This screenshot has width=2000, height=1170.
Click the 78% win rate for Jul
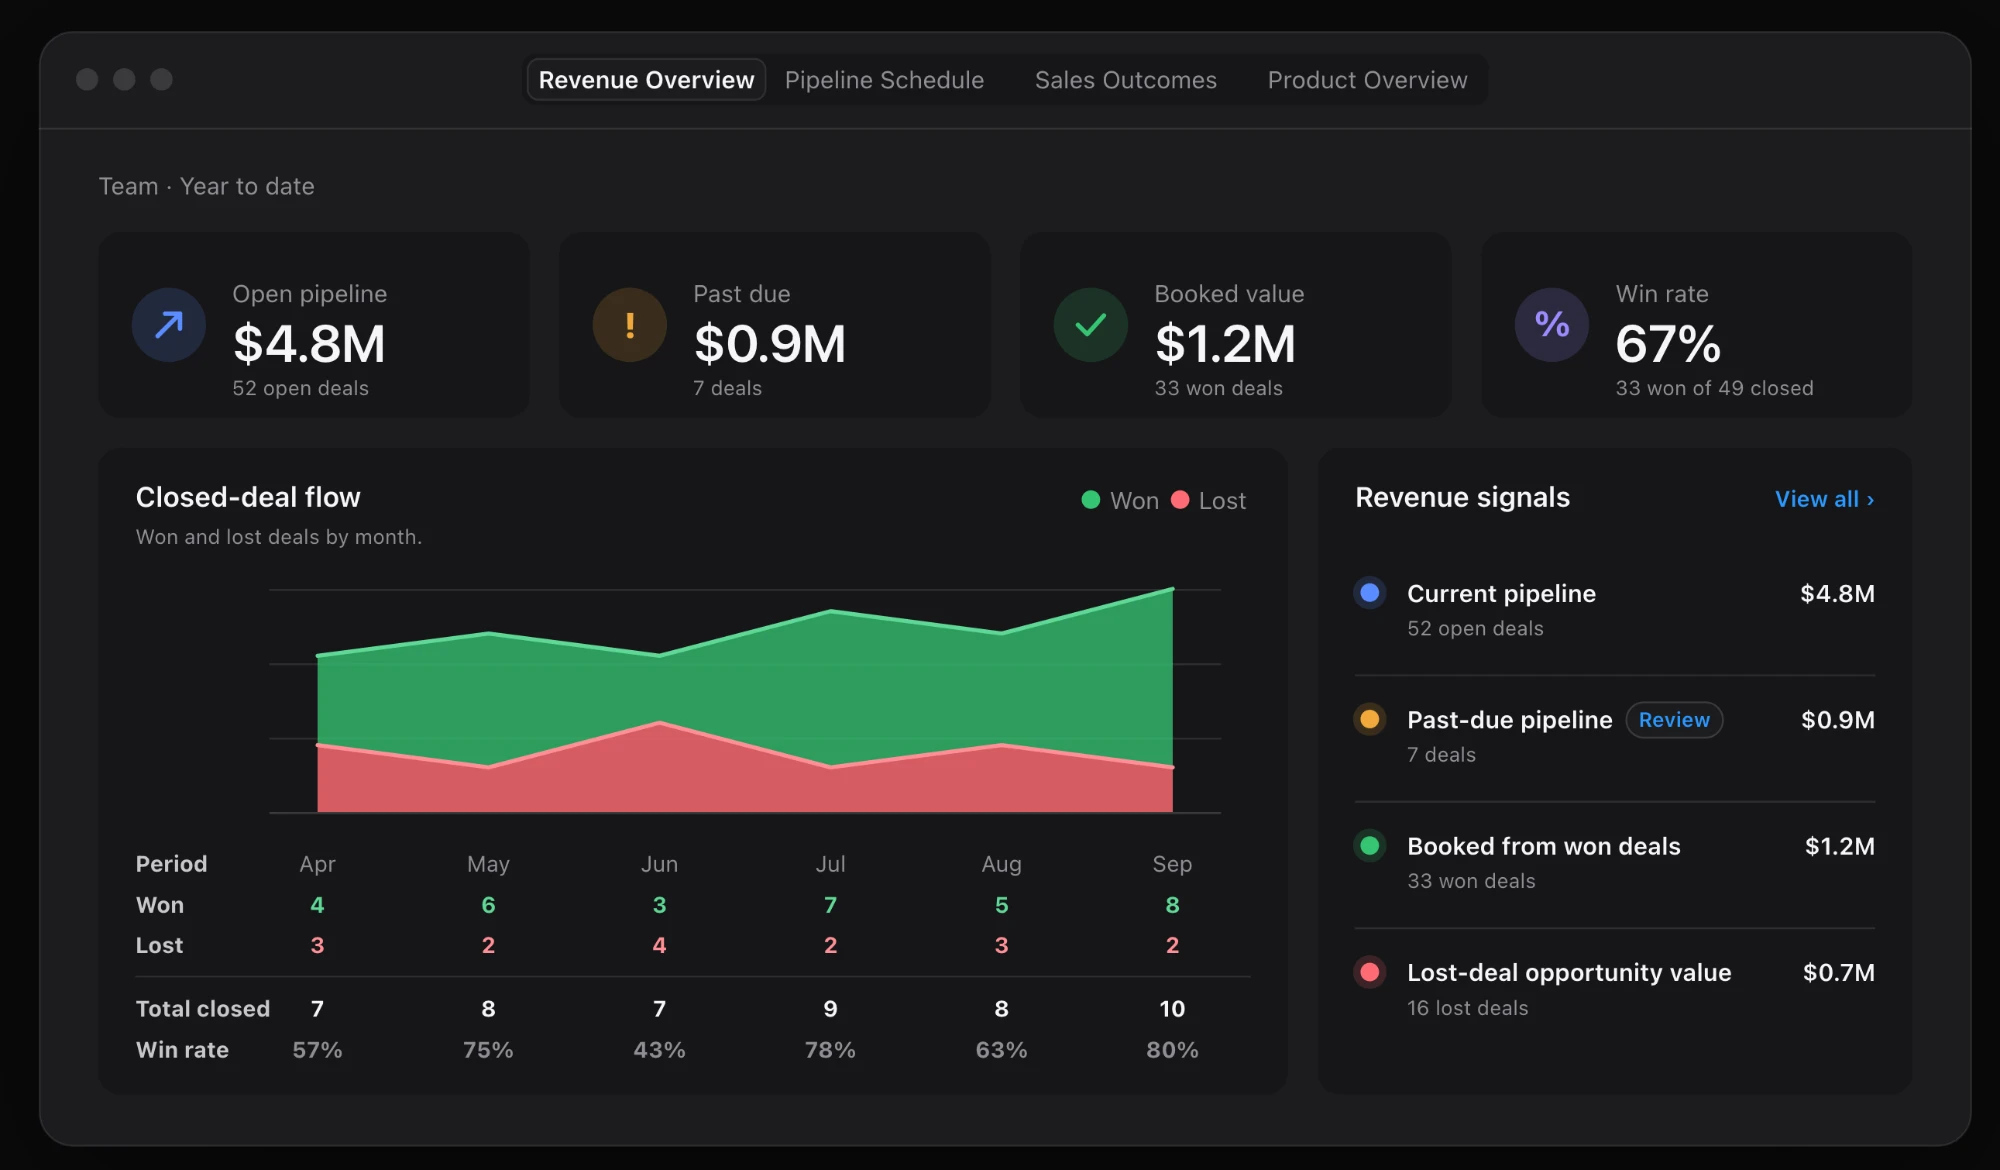click(830, 1050)
